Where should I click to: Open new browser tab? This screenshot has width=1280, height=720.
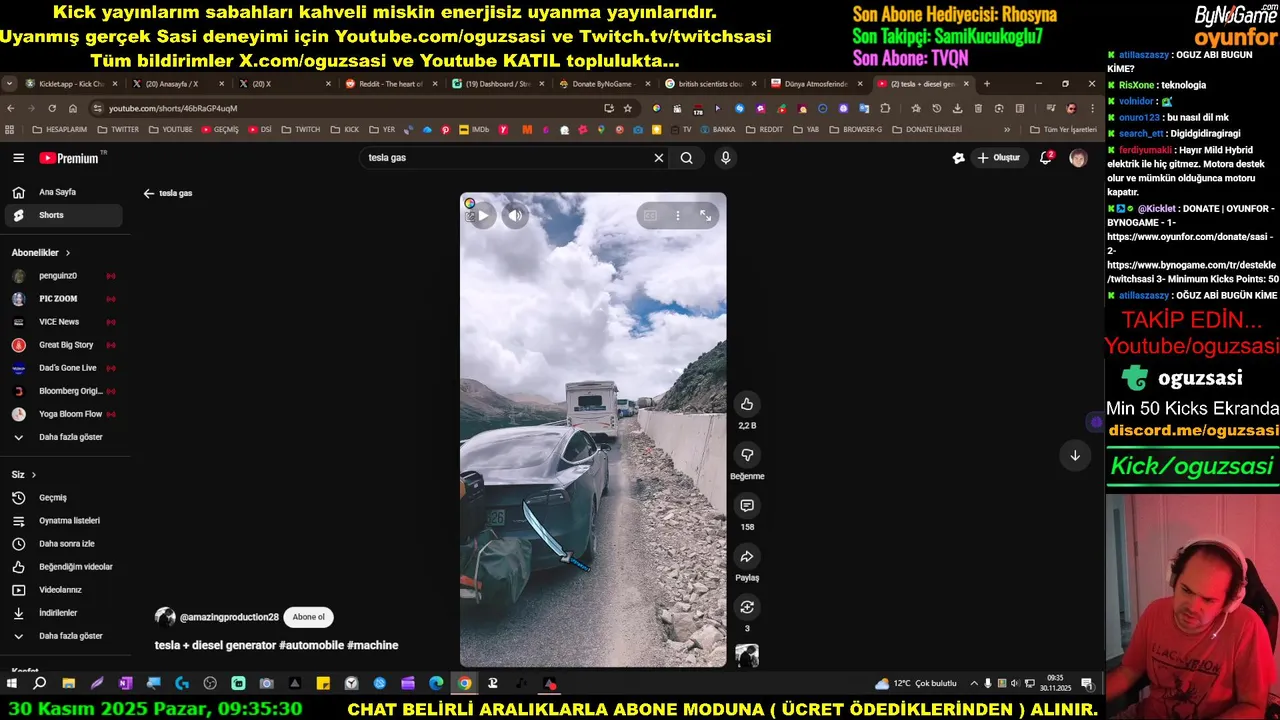tap(987, 84)
